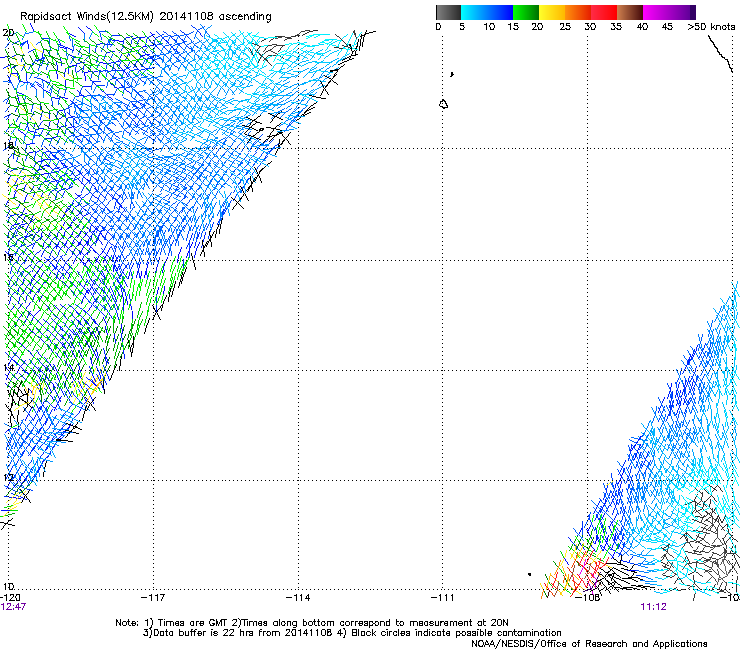
Task: Select the red 30-35 knots legend swatch
Action: click(604, 12)
